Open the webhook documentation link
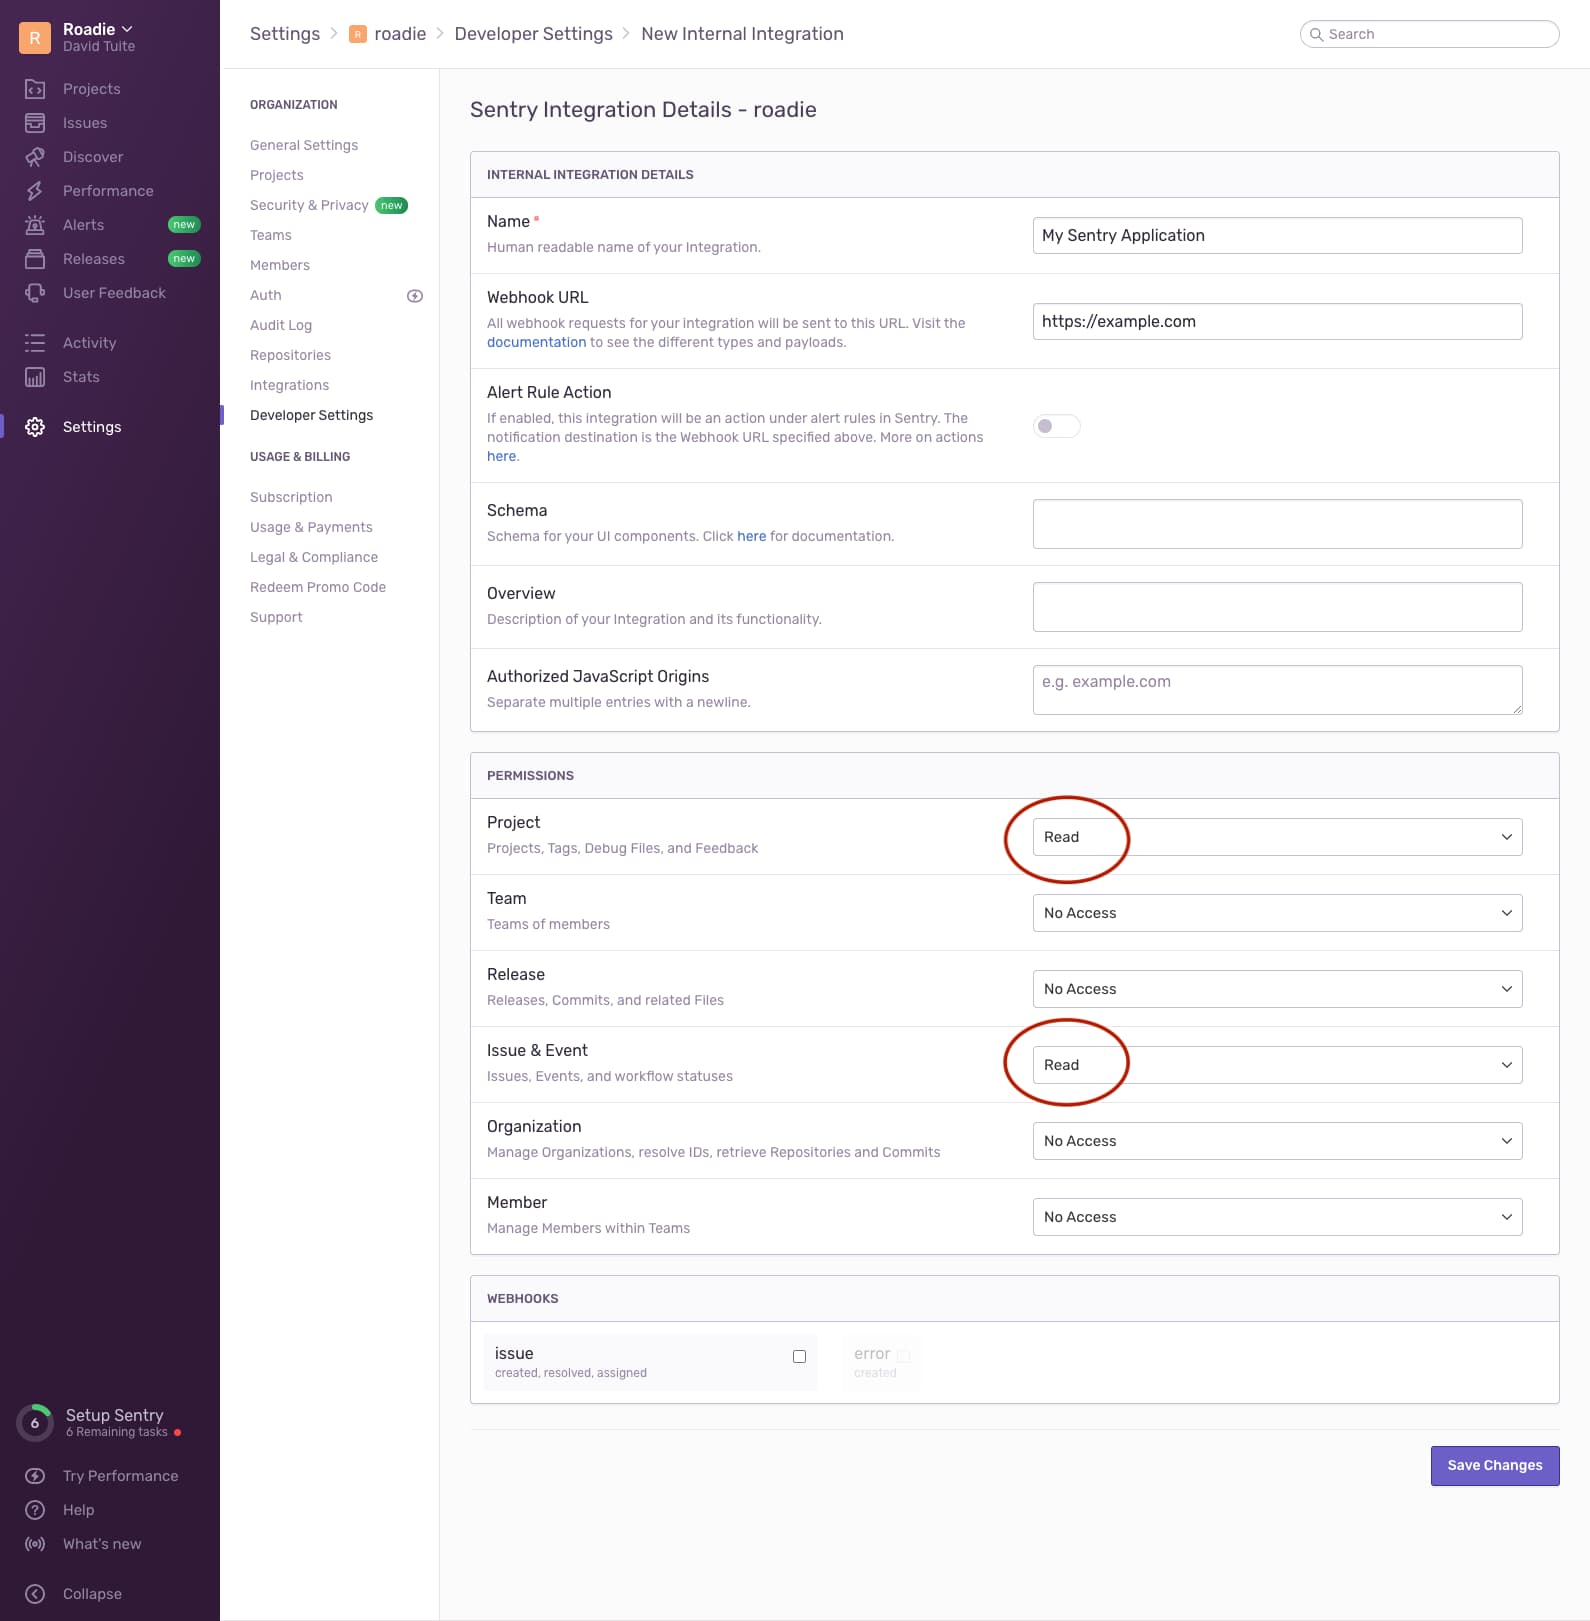This screenshot has height=1621, width=1590. [536, 342]
